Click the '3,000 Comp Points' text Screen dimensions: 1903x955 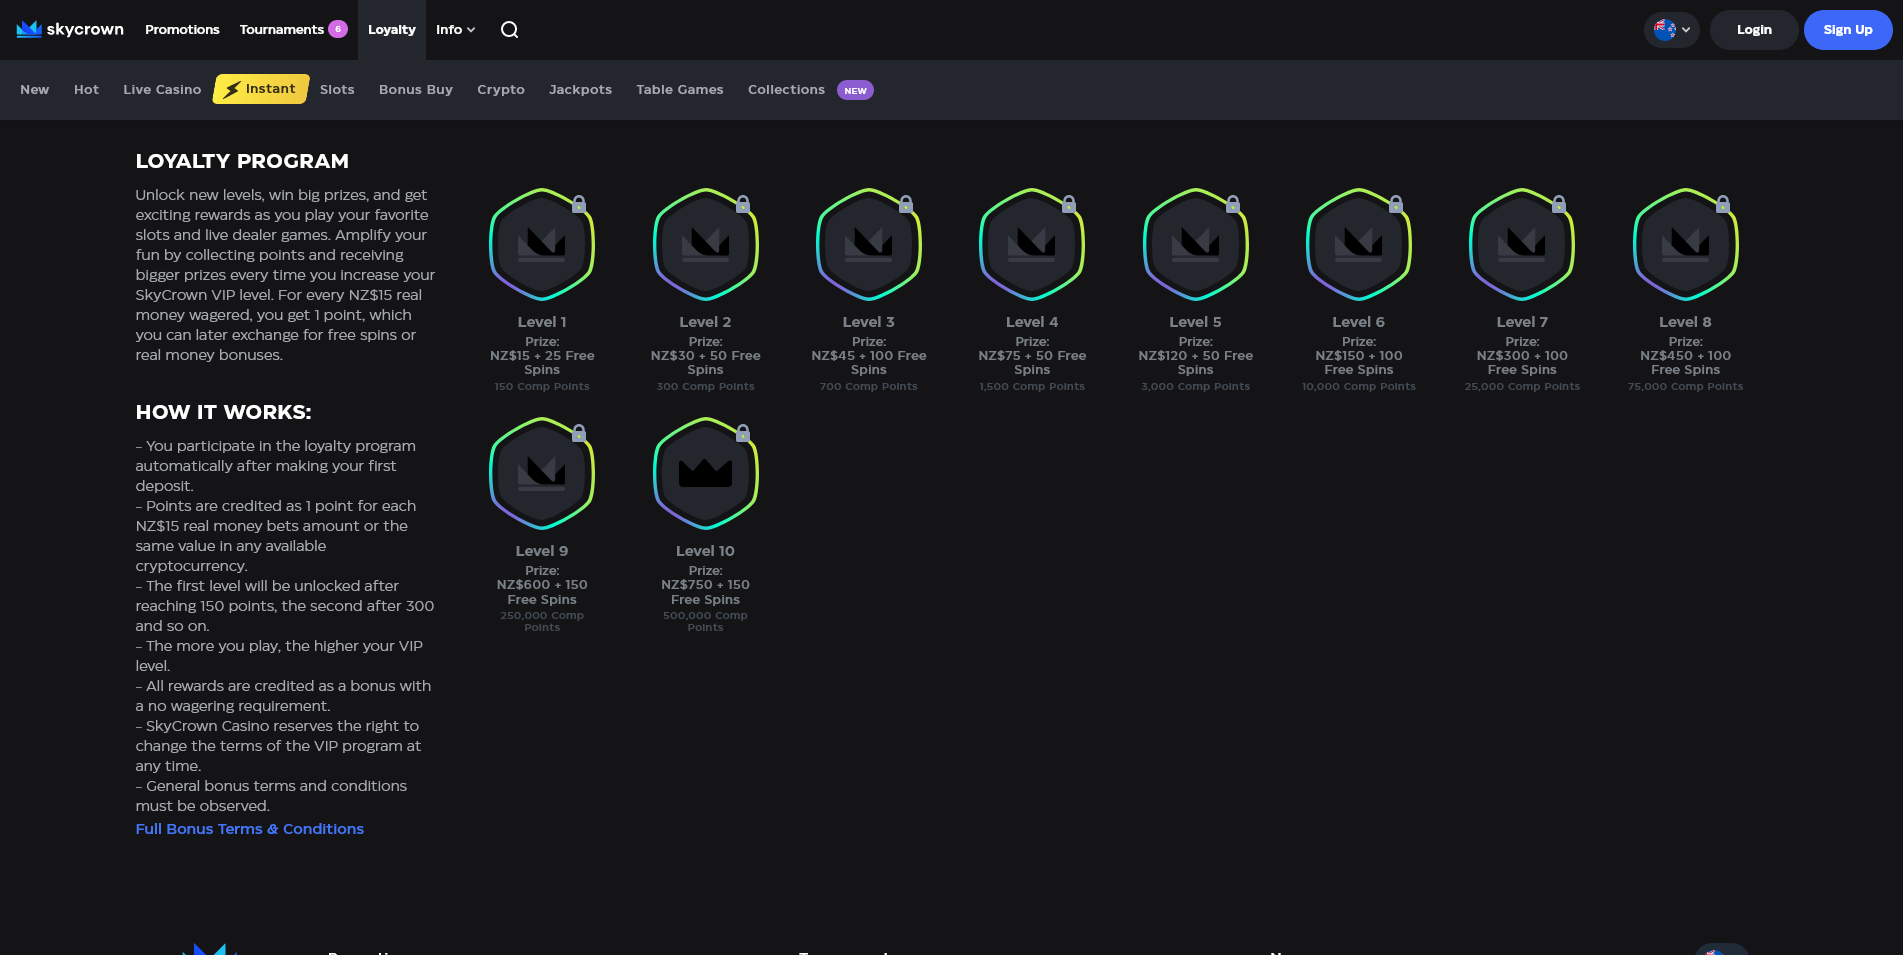[1196, 387]
